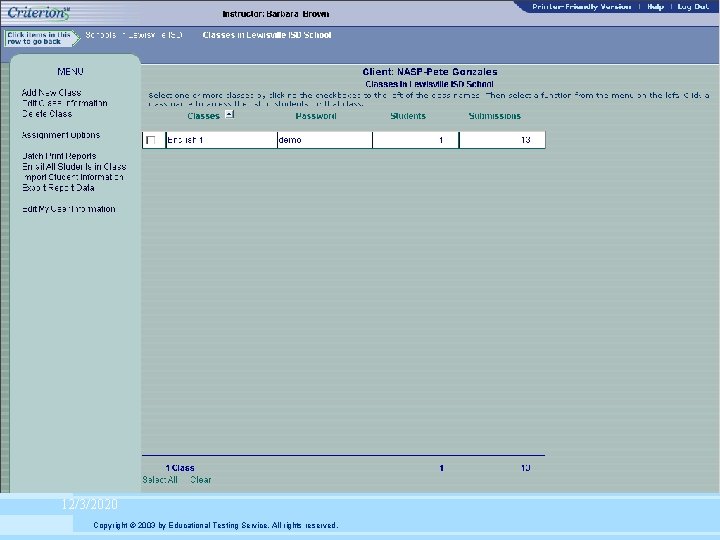
Task: Click Select All link
Action: point(160,480)
